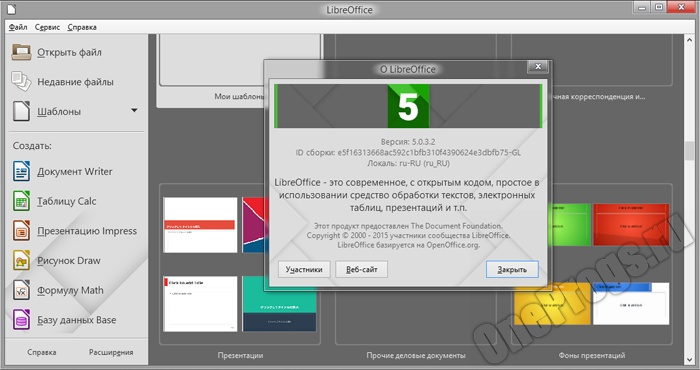
Task: Click the LibreOffice document icon in title bar
Action: (x=11, y=8)
